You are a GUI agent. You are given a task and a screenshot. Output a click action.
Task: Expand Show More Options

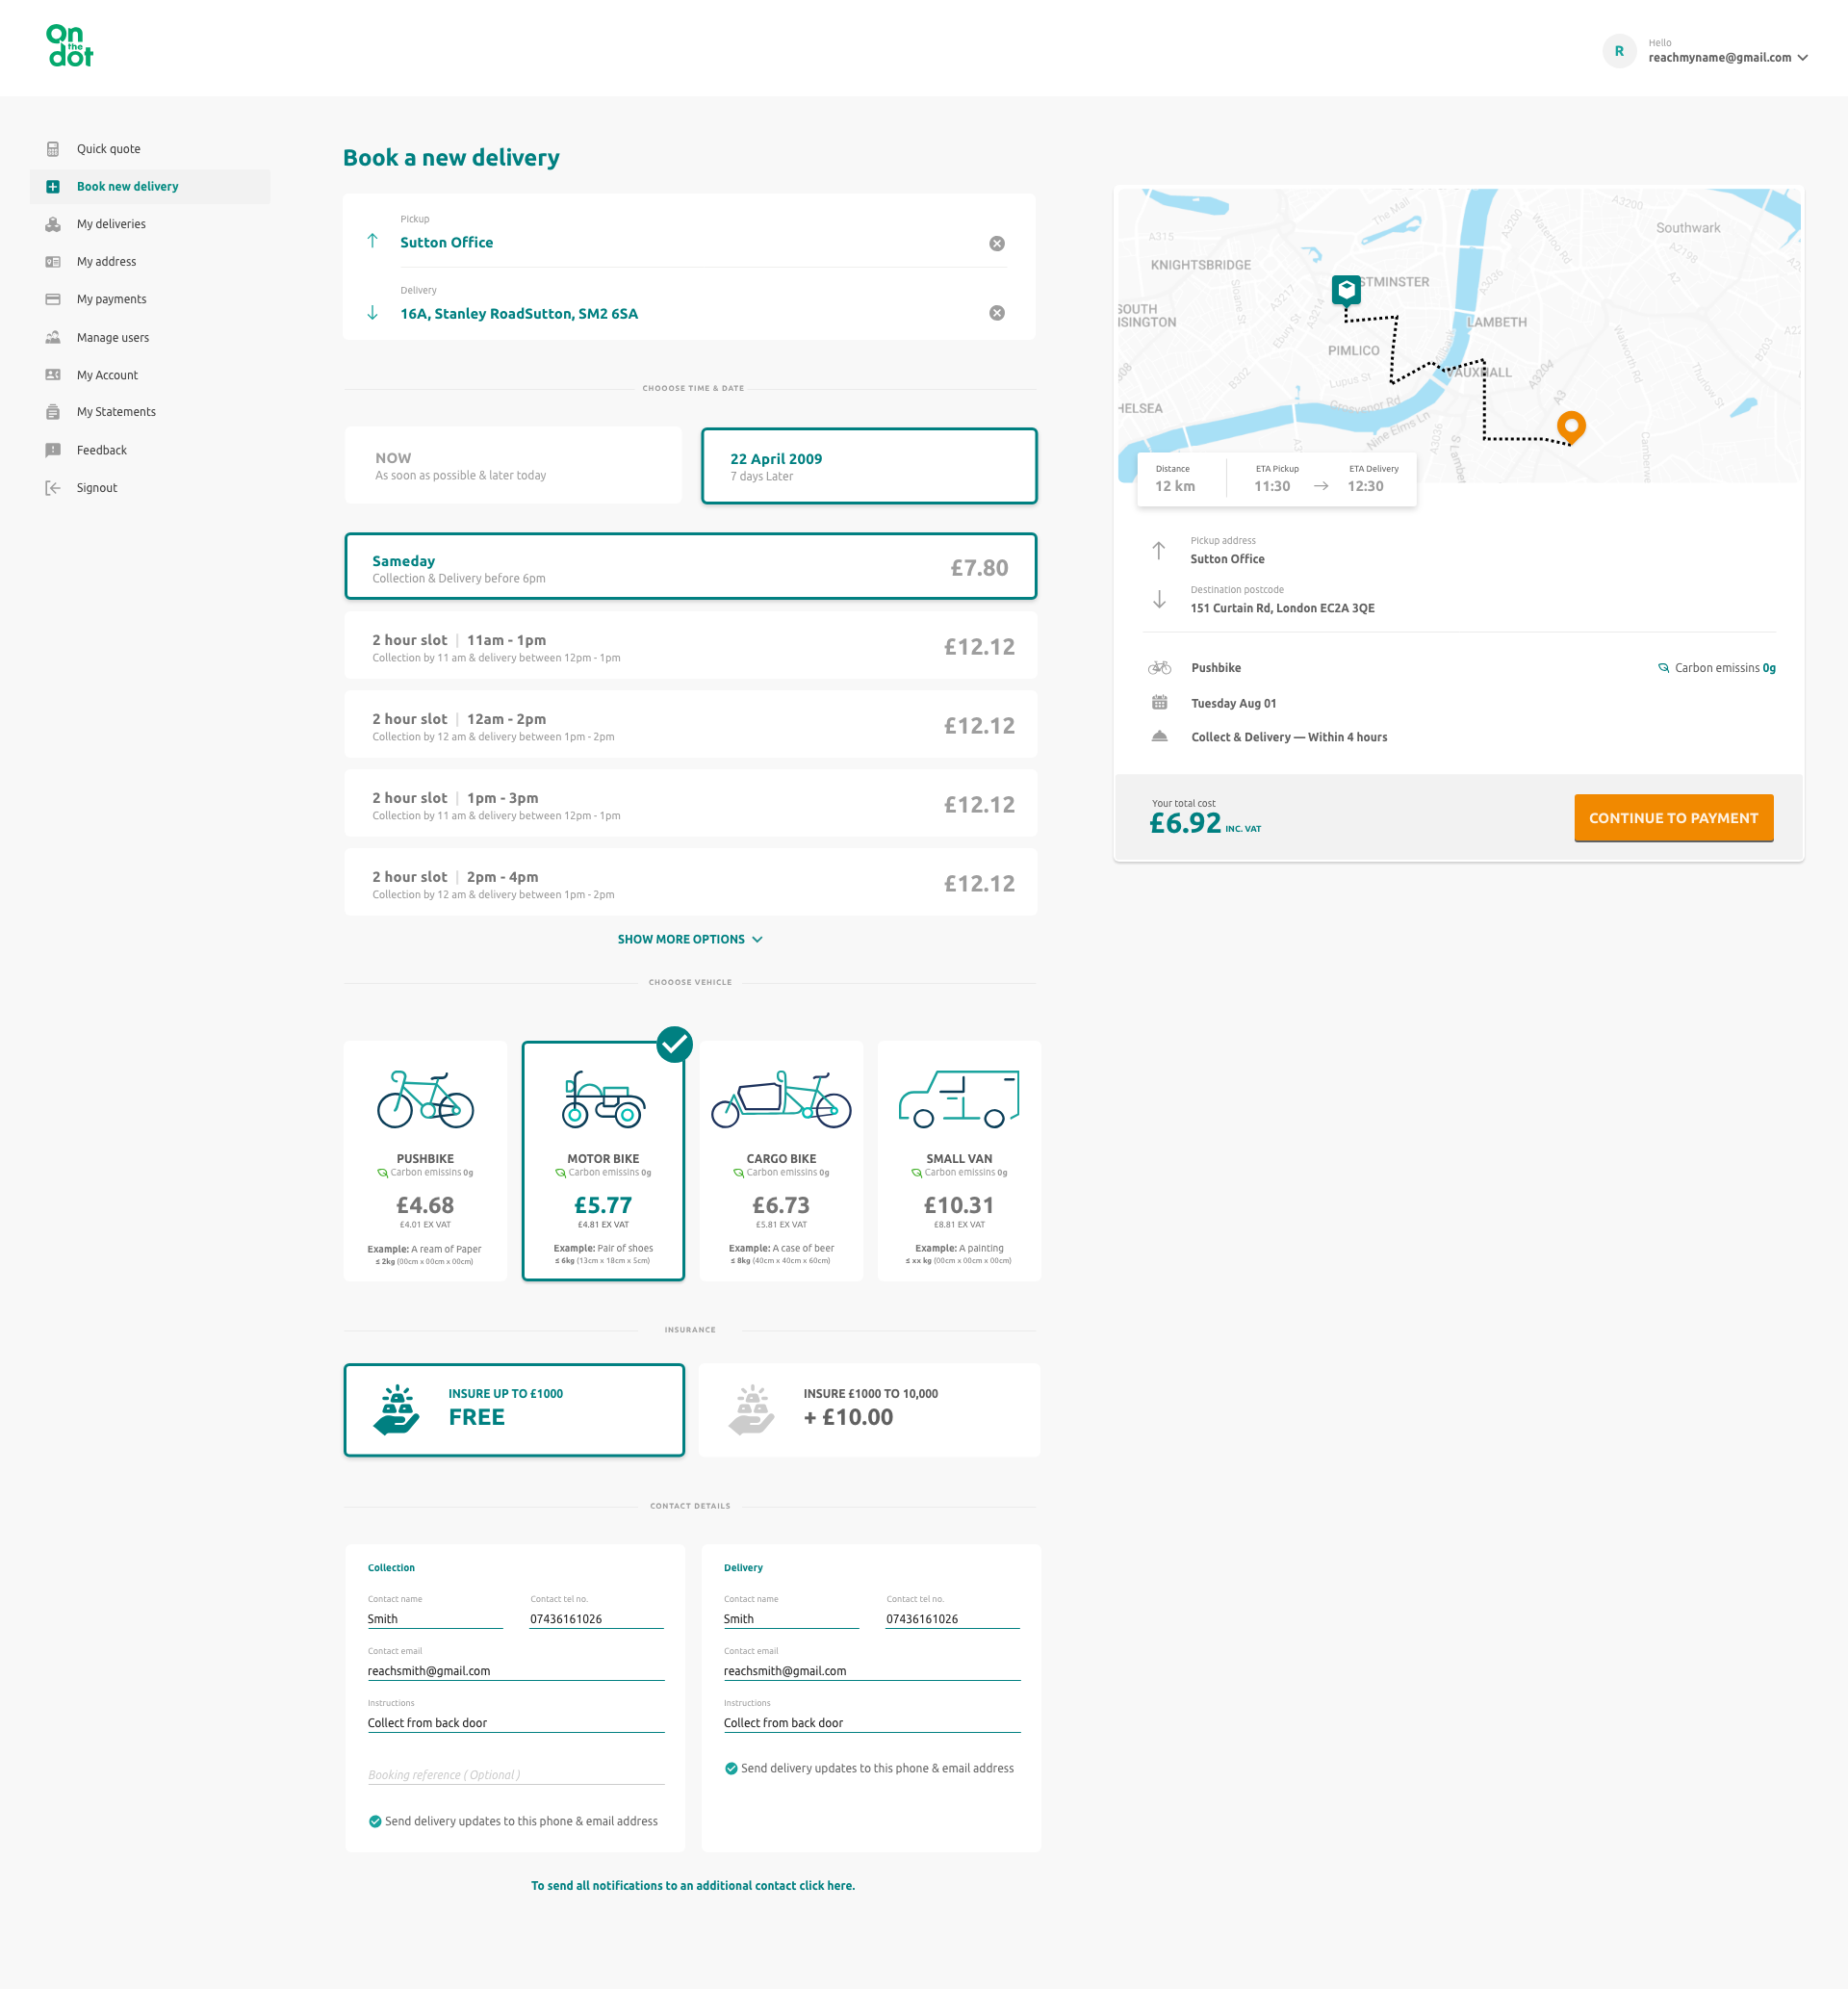click(x=689, y=939)
